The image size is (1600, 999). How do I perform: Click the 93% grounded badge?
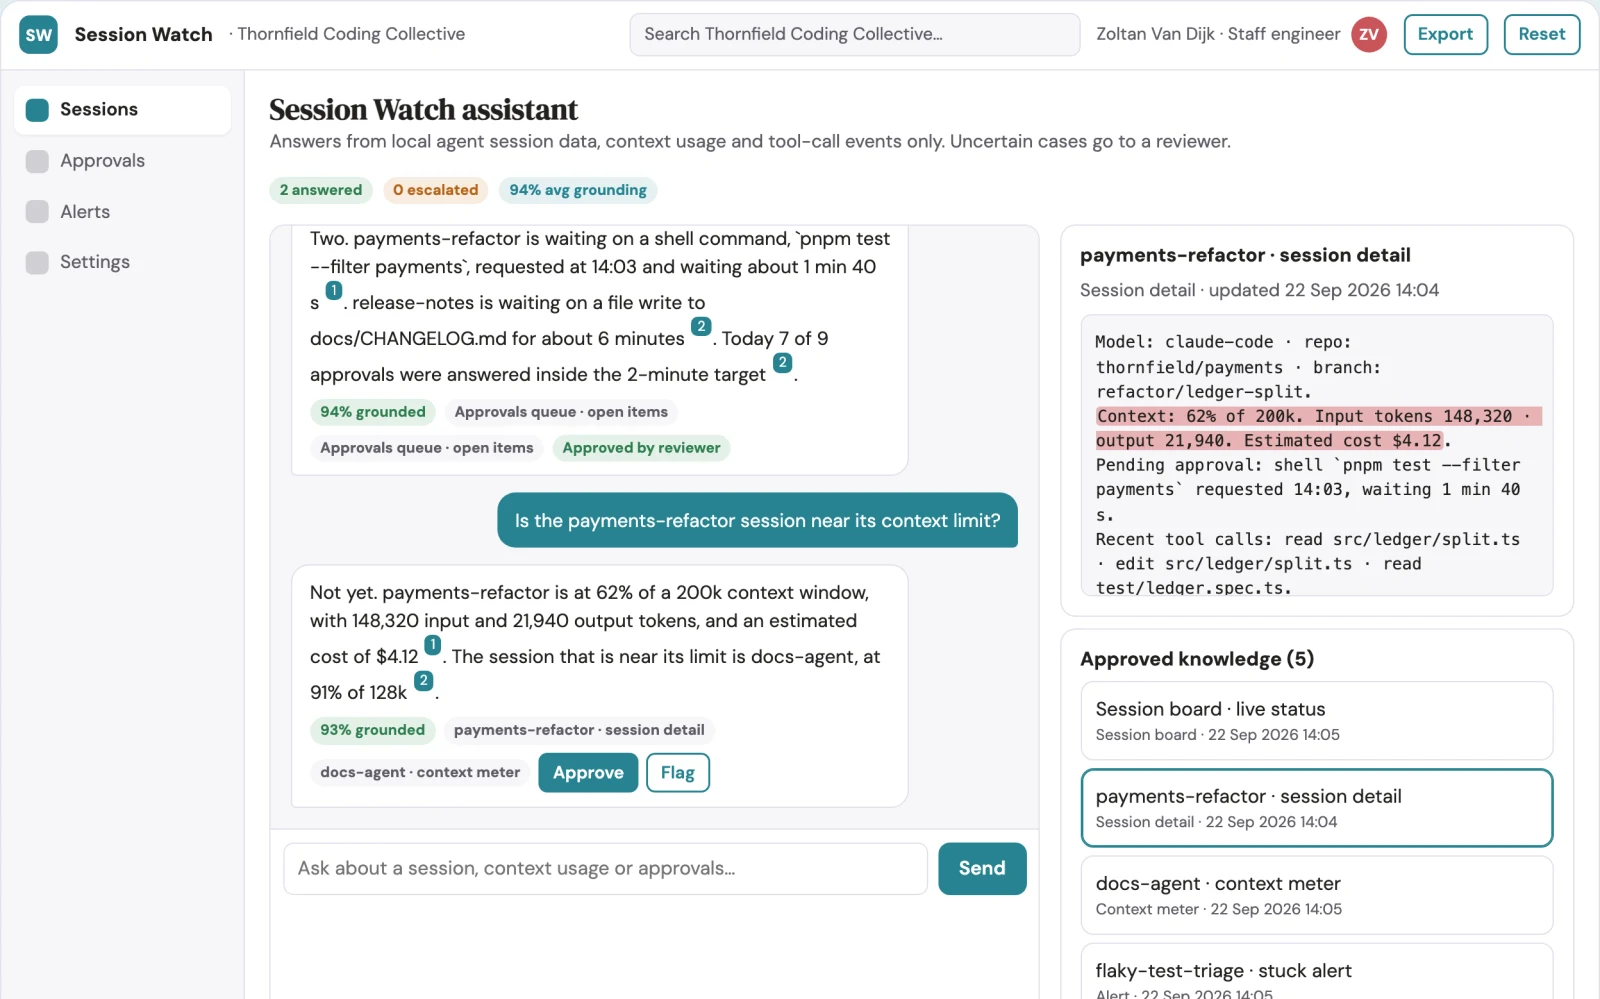[x=373, y=730]
